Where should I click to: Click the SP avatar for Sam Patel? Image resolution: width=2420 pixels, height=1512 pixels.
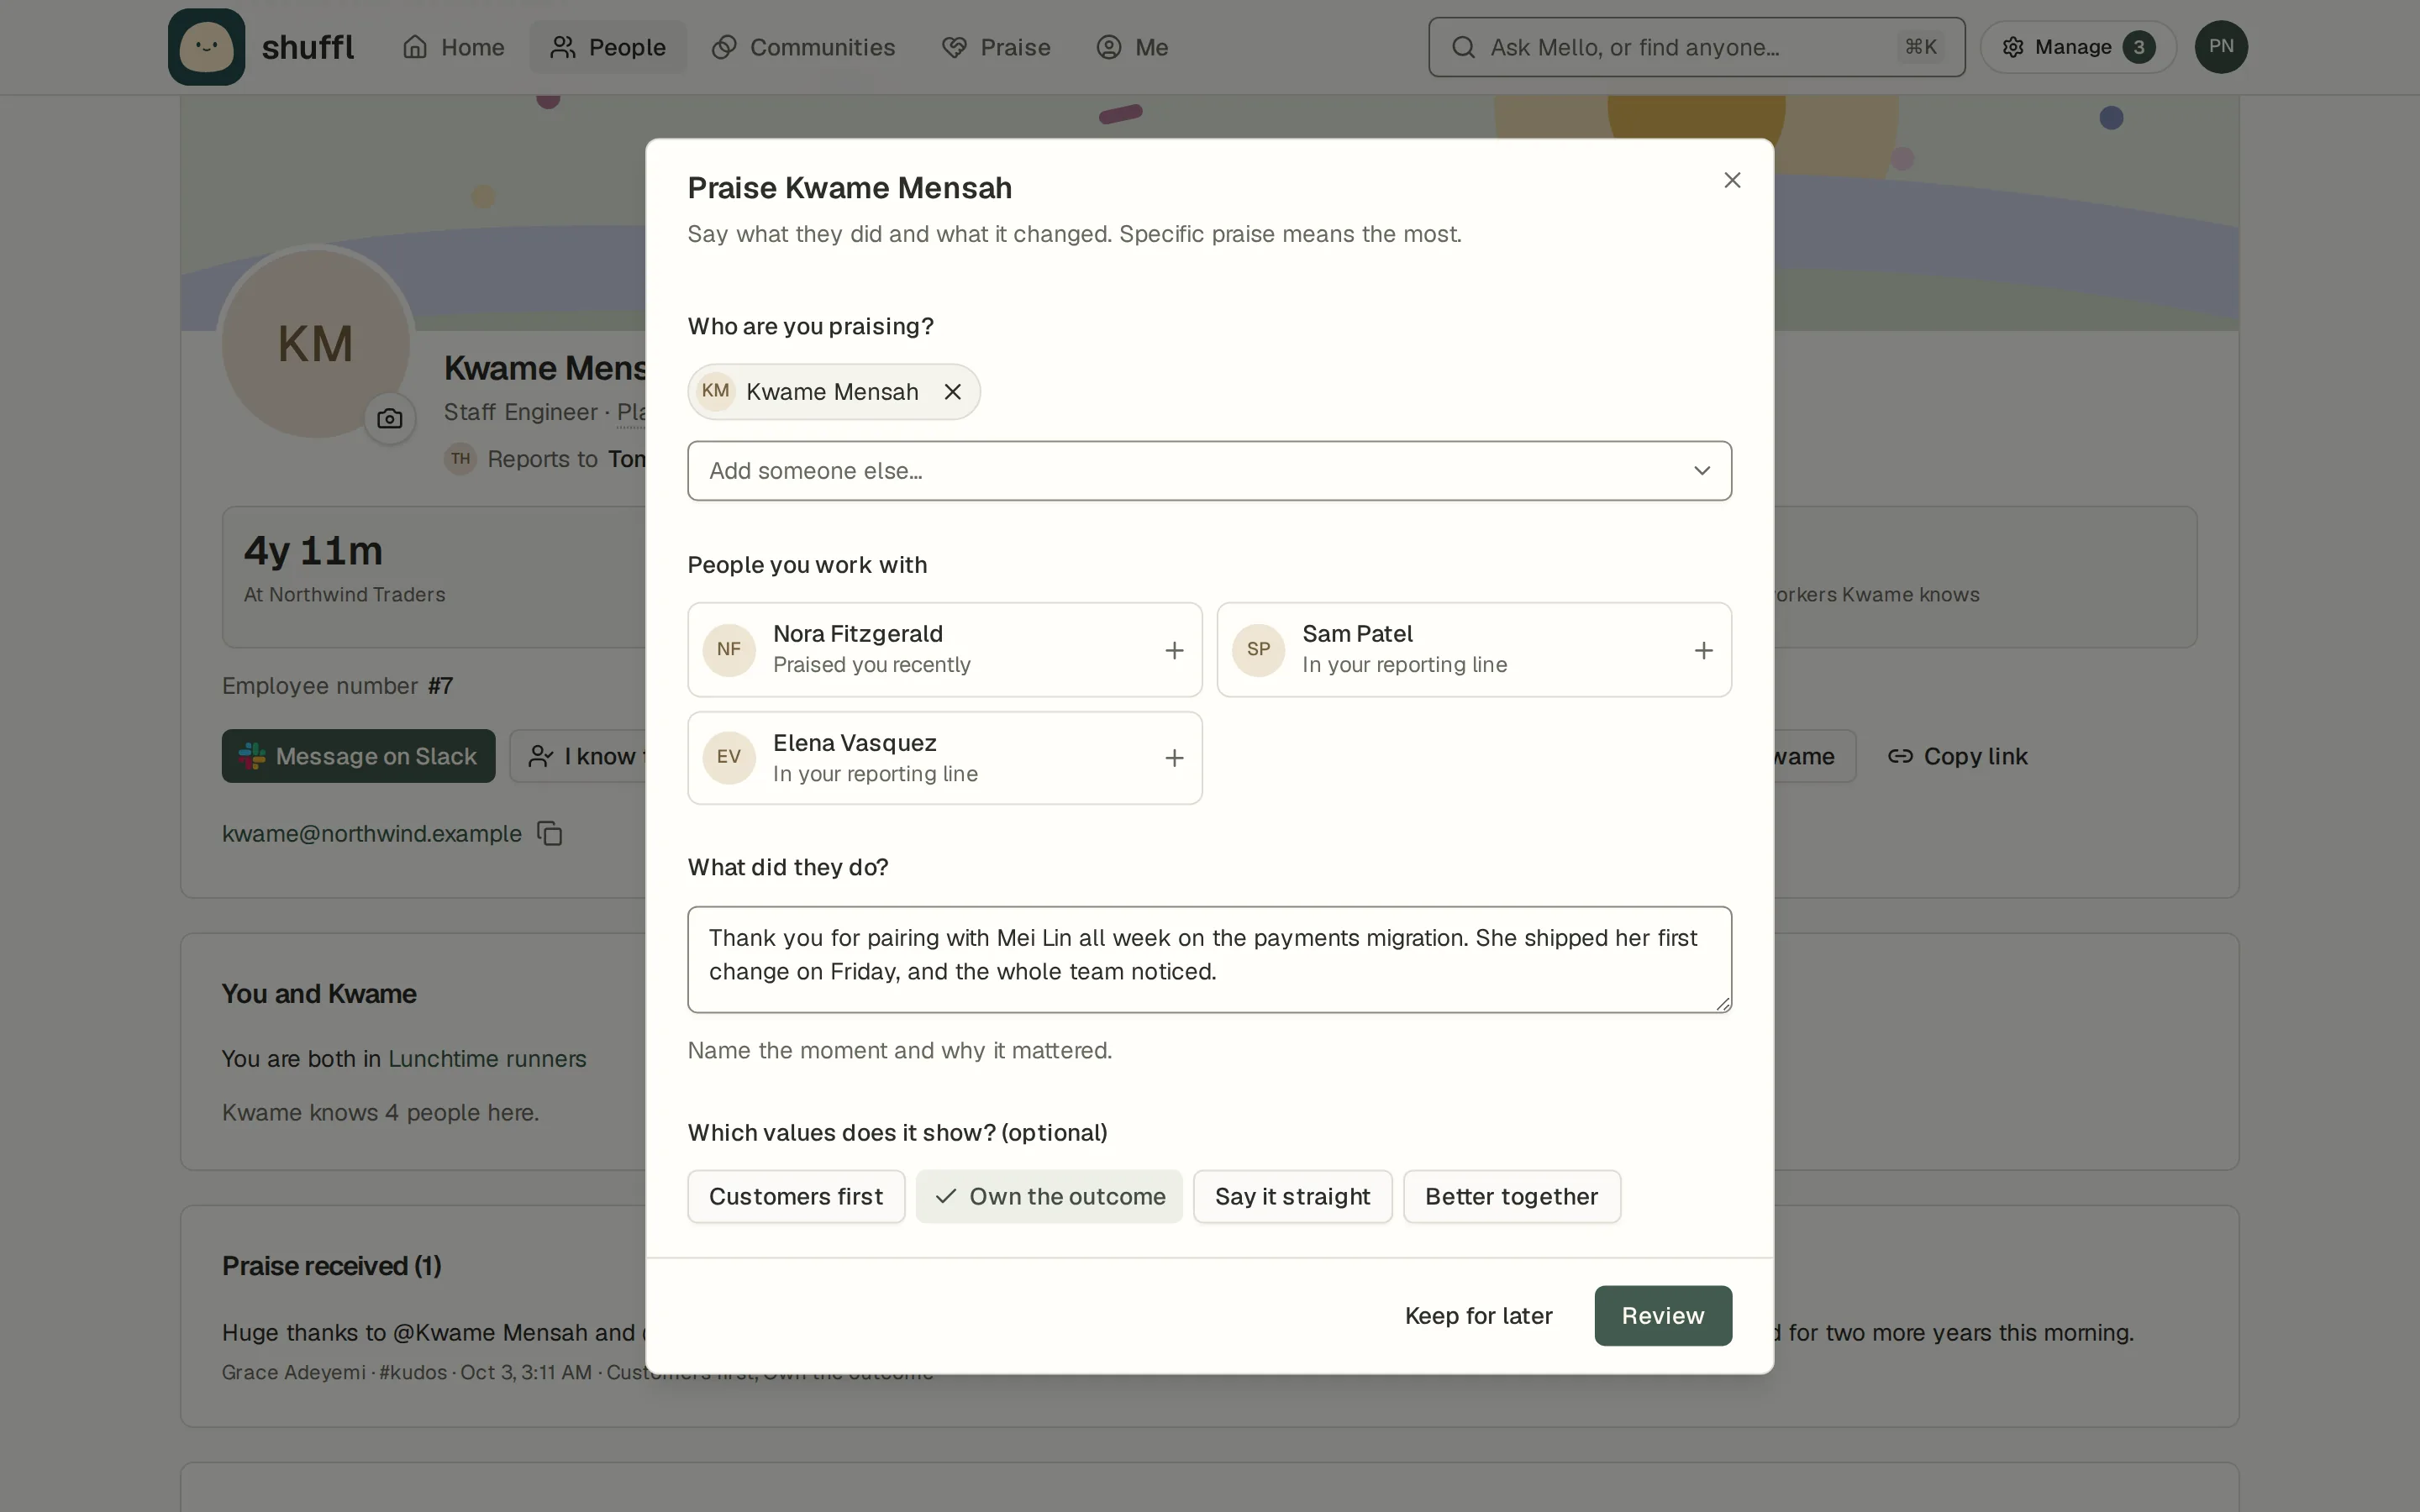click(x=1258, y=650)
